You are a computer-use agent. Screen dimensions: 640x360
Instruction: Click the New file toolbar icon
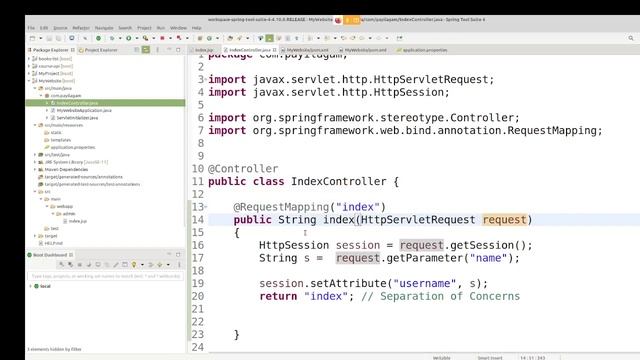click(x=32, y=38)
